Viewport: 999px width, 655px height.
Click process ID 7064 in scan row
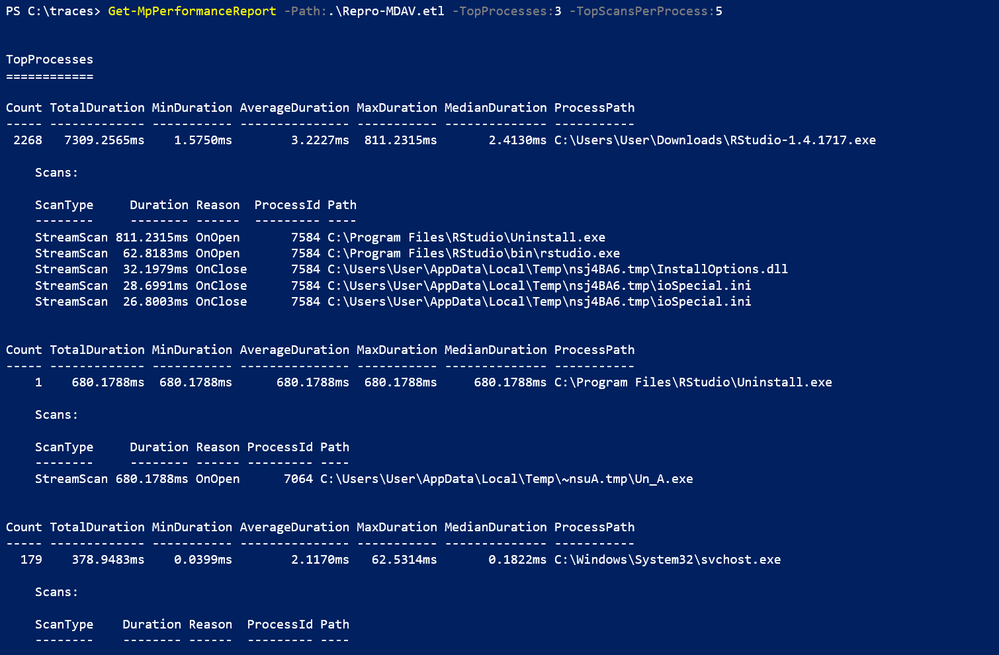click(298, 479)
